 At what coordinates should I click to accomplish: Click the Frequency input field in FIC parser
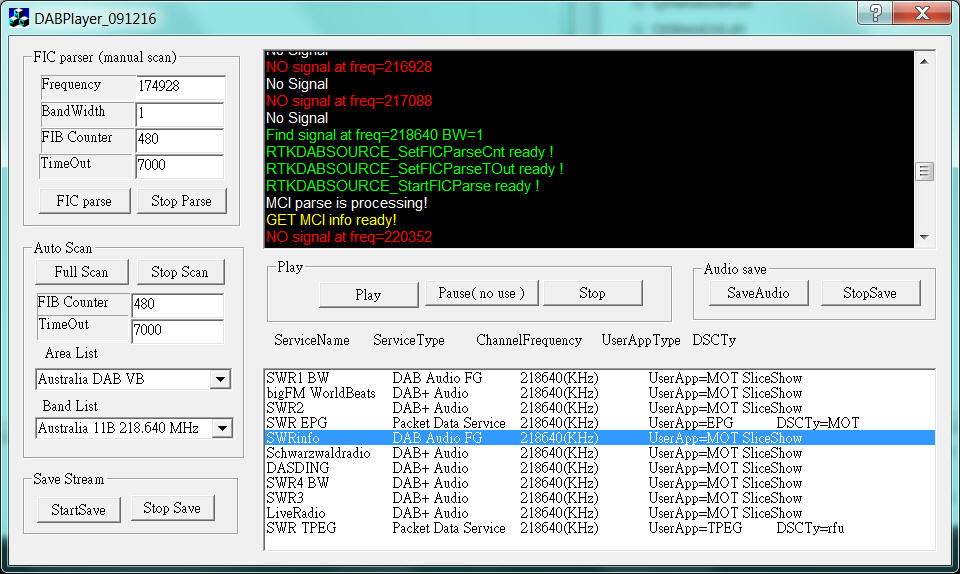(179, 87)
